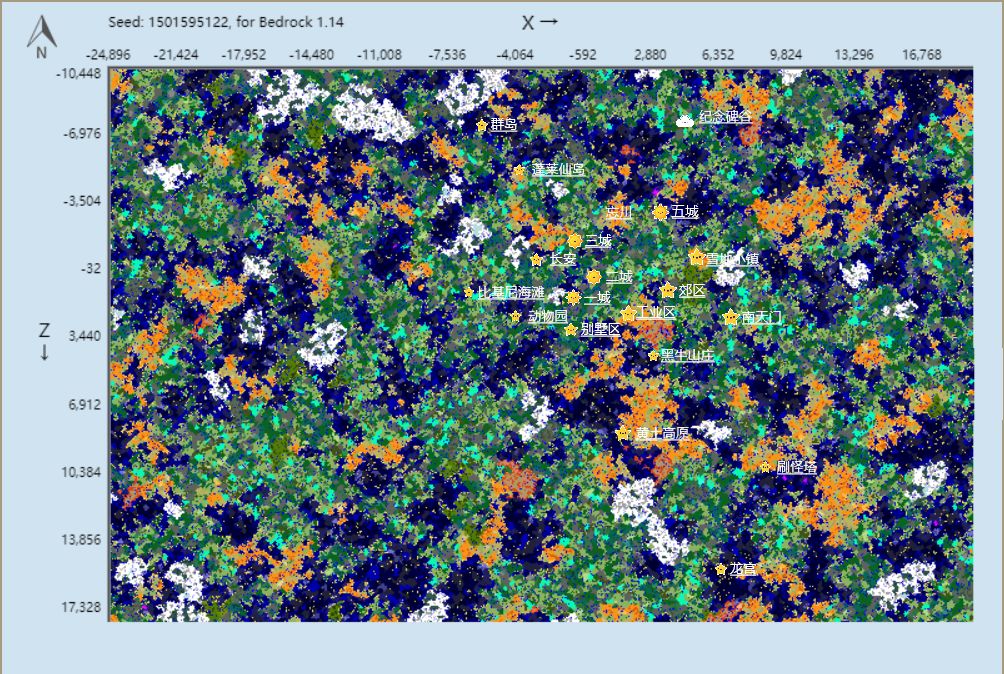The width and height of the screenshot is (1004, 674).
Task: Select the star marker at 雪地小镇
Action: [x=696, y=257]
